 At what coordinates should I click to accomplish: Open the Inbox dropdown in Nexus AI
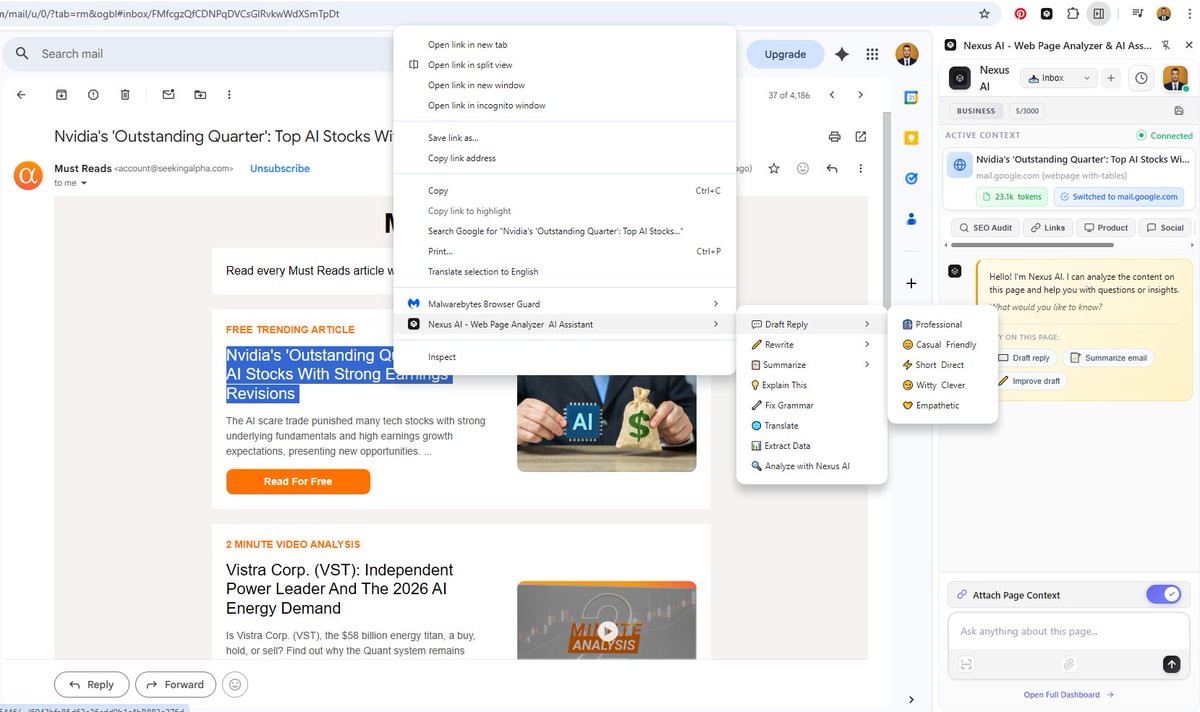point(1058,78)
